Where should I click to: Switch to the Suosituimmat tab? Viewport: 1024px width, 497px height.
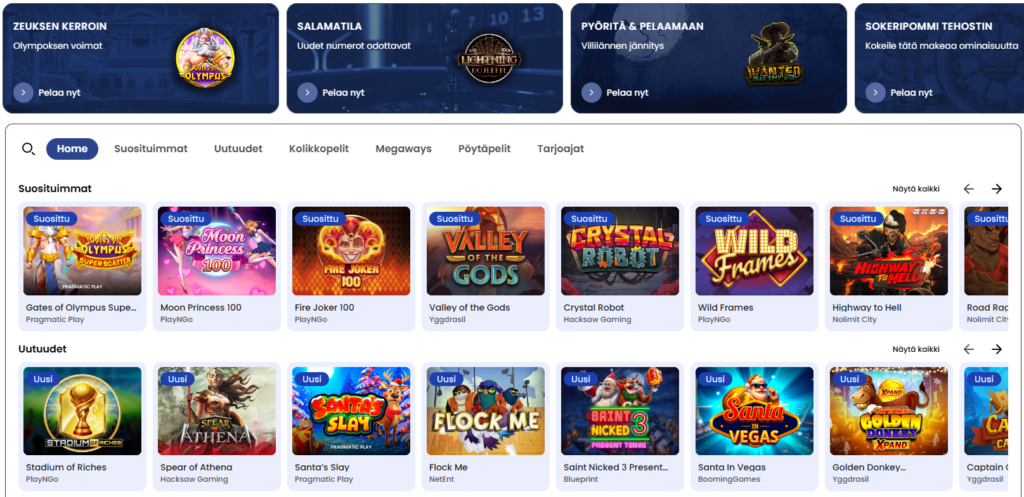pyautogui.click(x=151, y=149)
